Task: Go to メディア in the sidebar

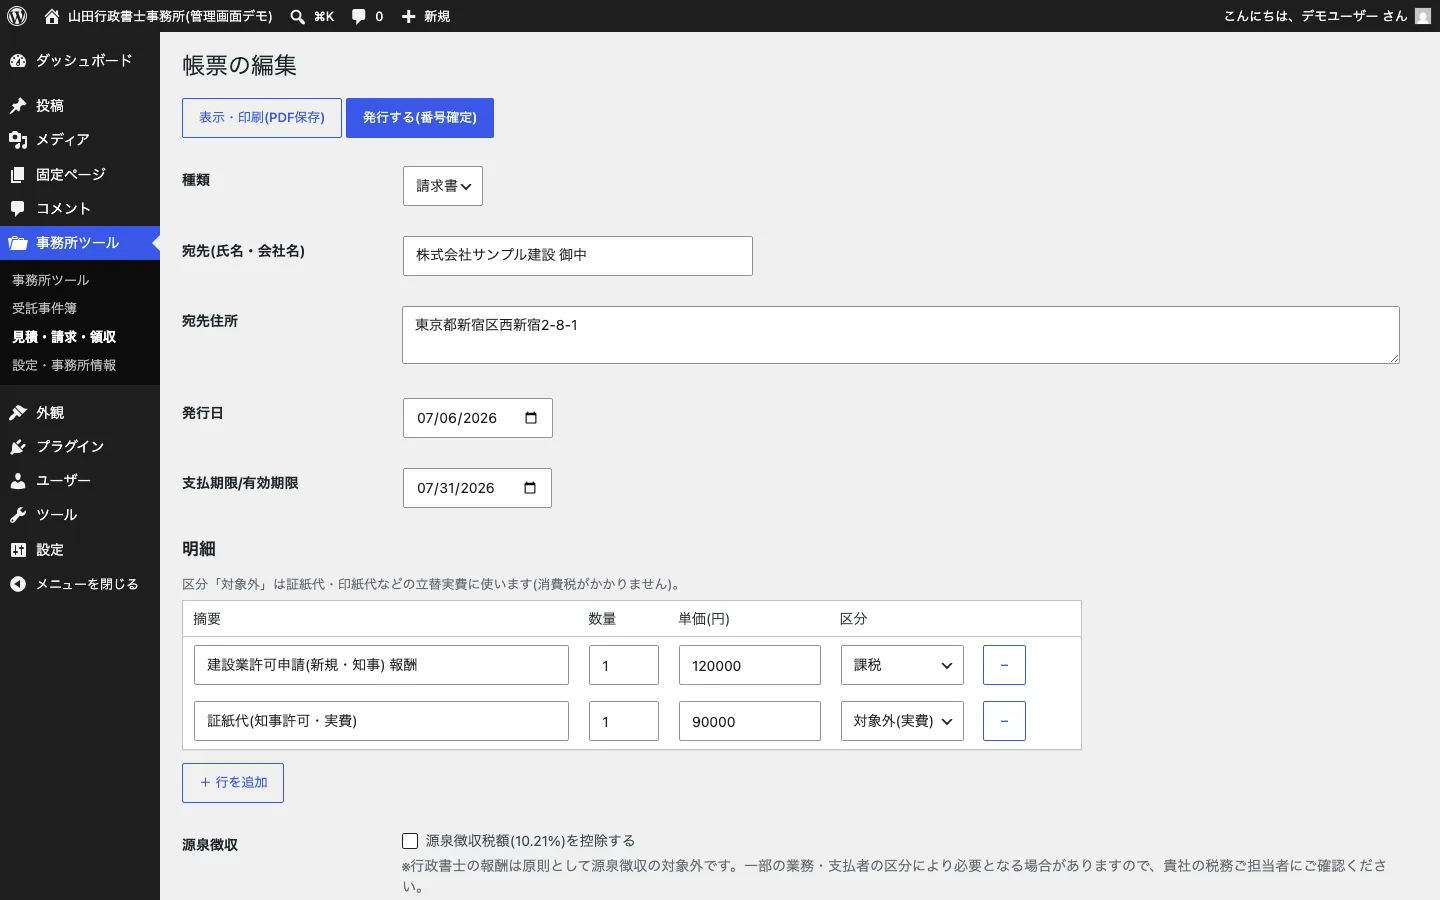Action: (x=80, y=140)
